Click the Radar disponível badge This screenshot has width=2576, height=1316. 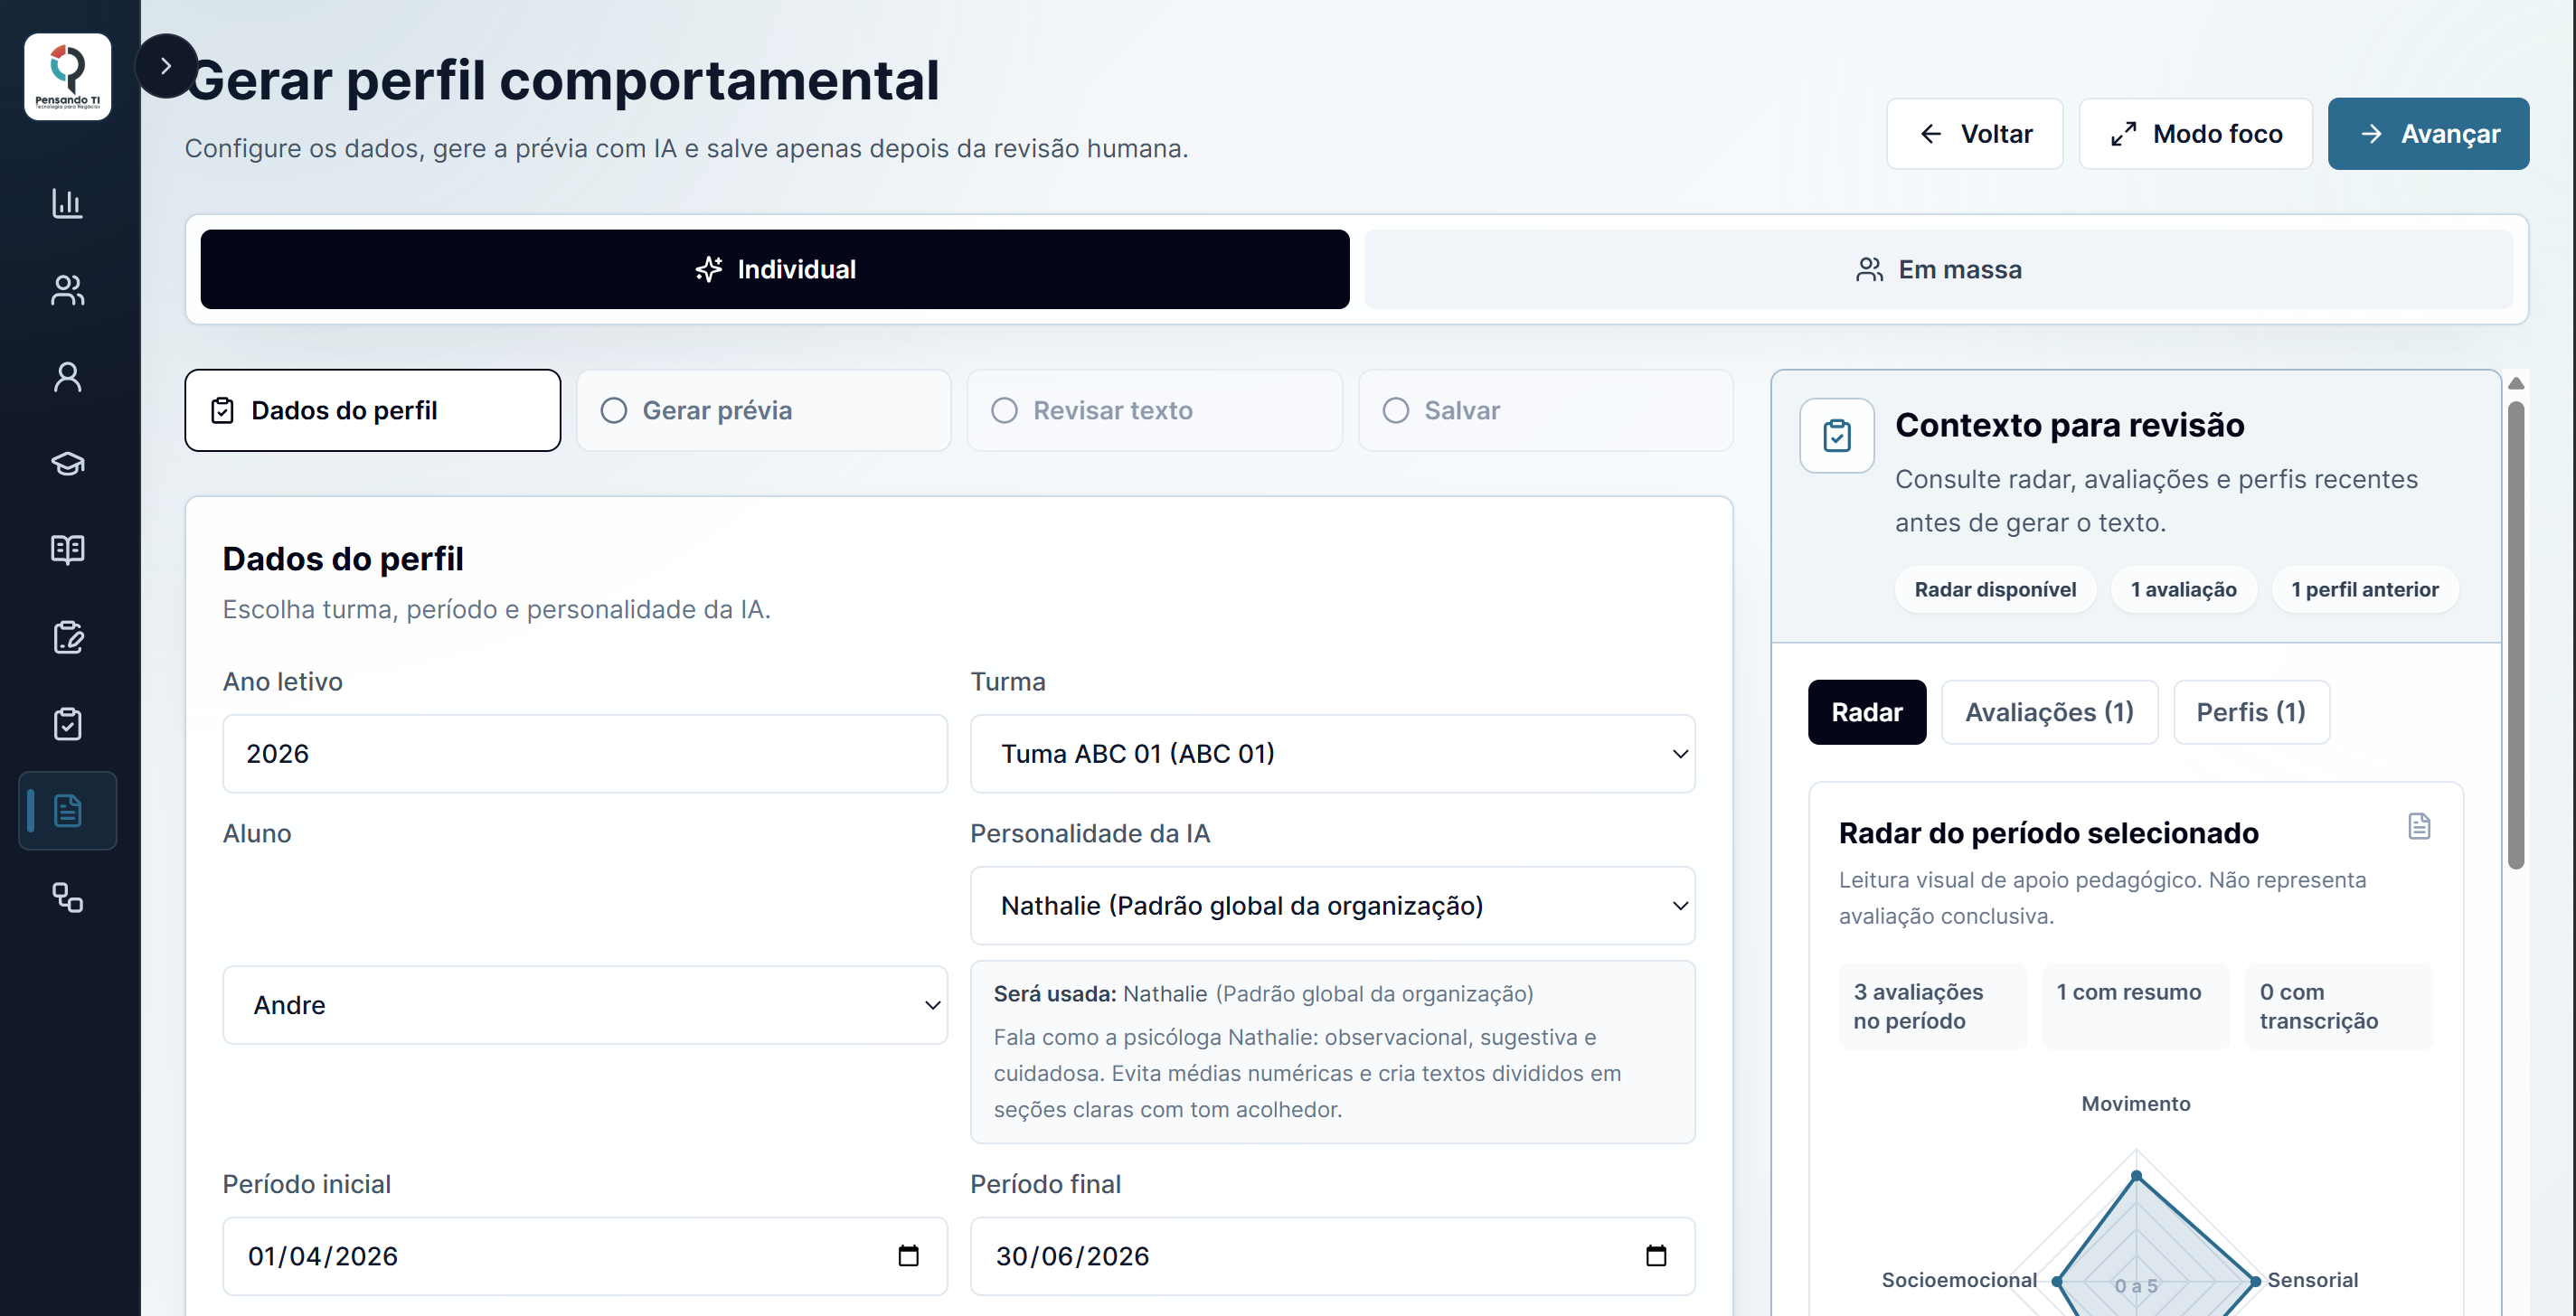[x=1995, y=589]
